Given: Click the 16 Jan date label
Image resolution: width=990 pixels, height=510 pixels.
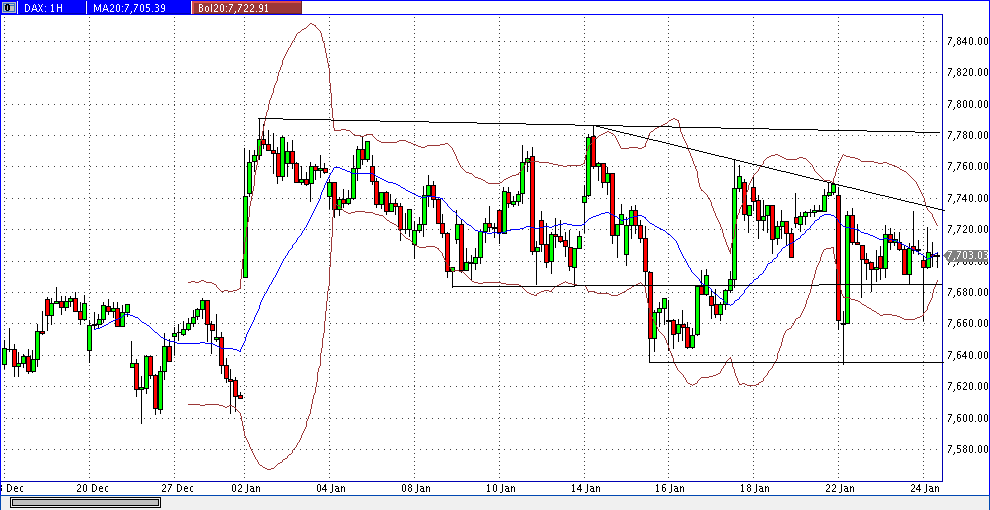Looking at the screenshot, I should [670, 488].
